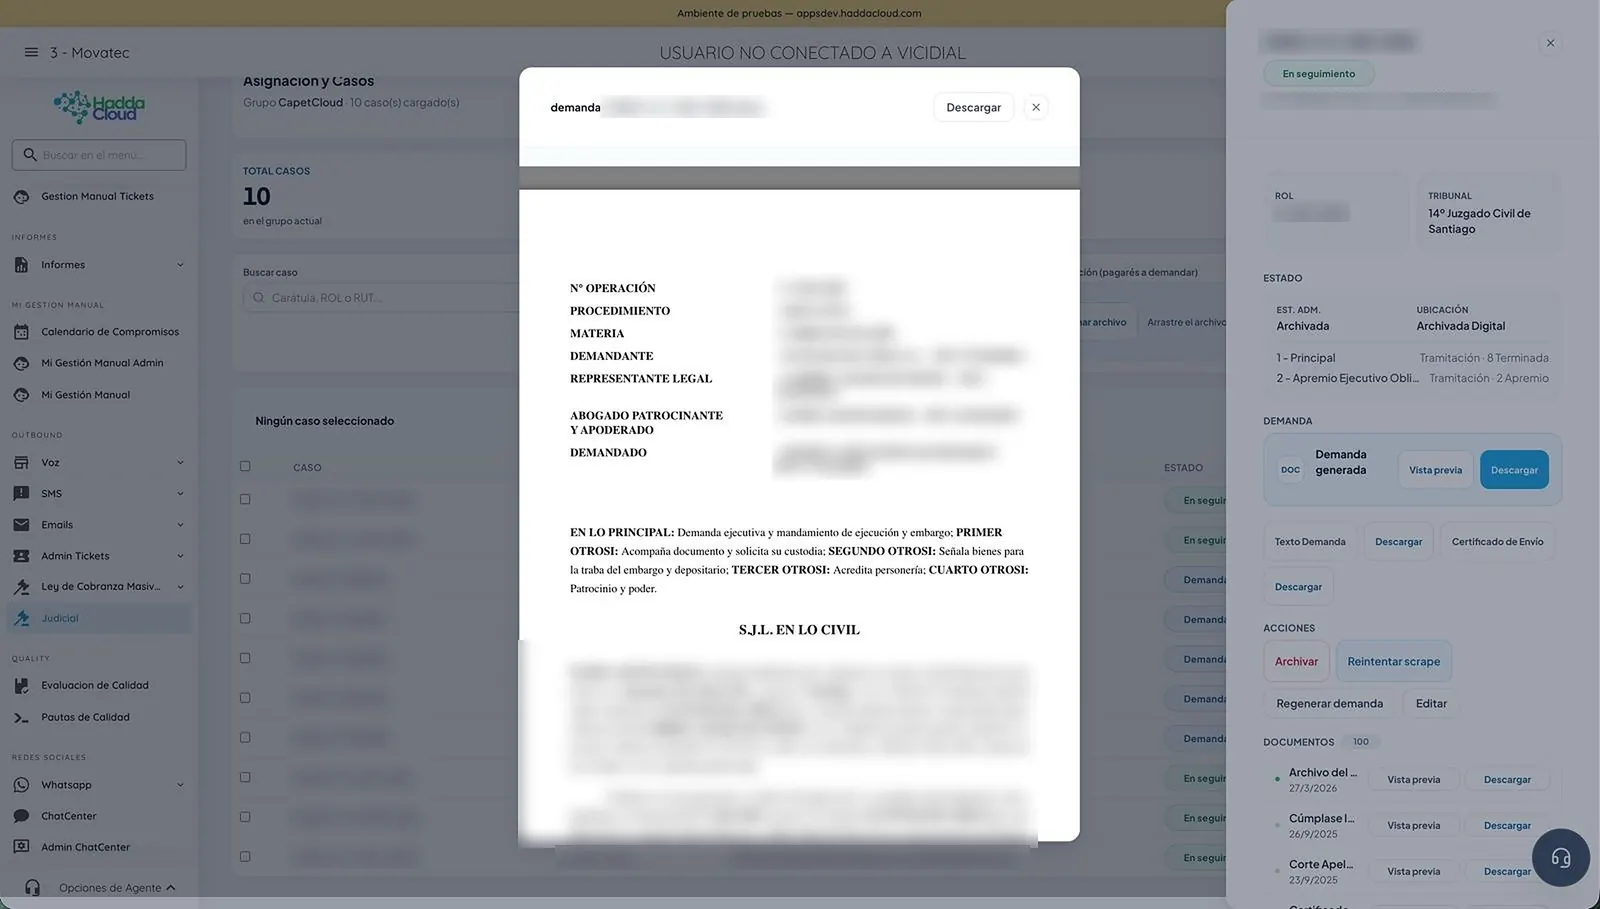The height and width of the screenshot is (909, 1600).
Task: Open the floating headset support button
Action: tap(1560, 858)
